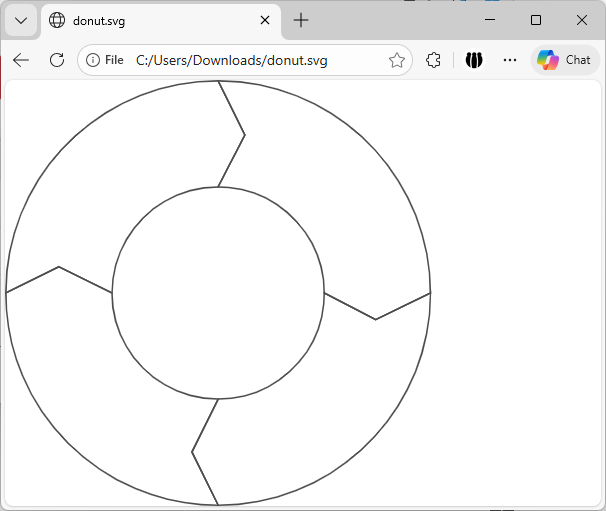The height and width of the screenshot is (511, 606).
Task: Open the browser profile avatar
Action: pyautogui.click(x=474, y=60)
